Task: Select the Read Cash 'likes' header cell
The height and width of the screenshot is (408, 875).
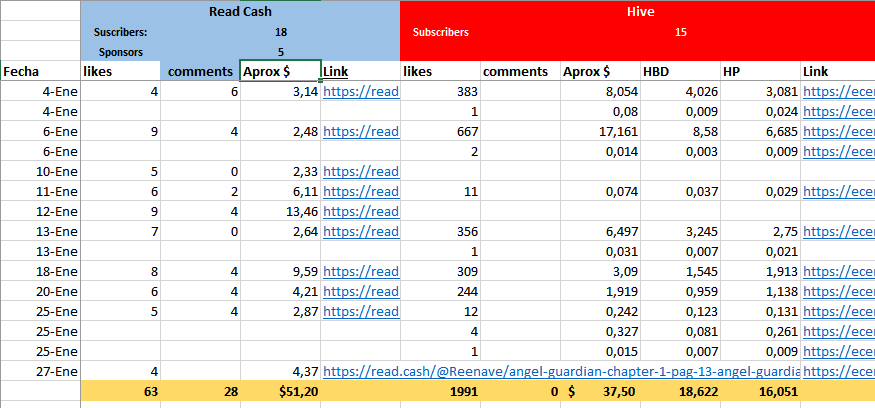Action: point(121,71)
